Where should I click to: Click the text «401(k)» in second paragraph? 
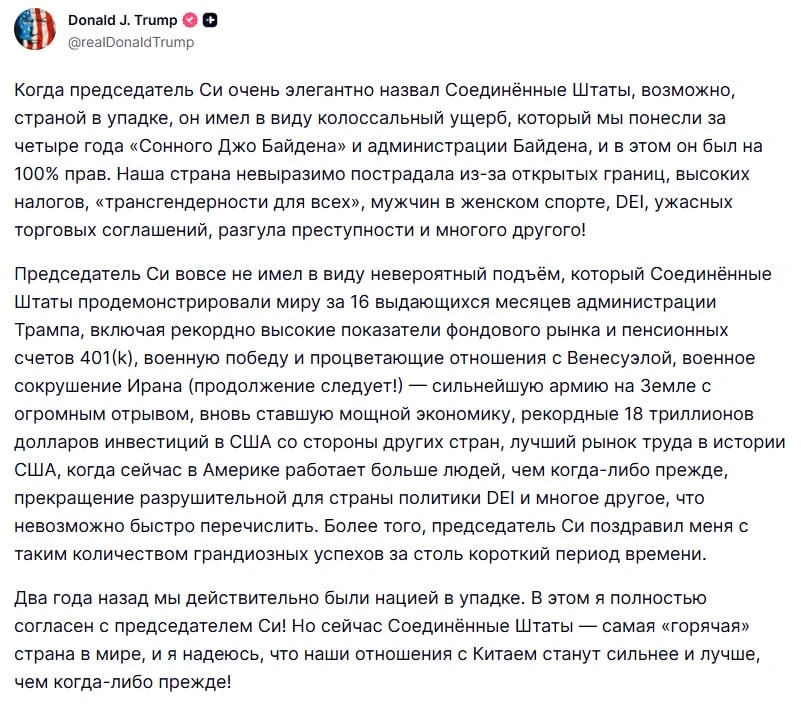(x=107, y=358)
